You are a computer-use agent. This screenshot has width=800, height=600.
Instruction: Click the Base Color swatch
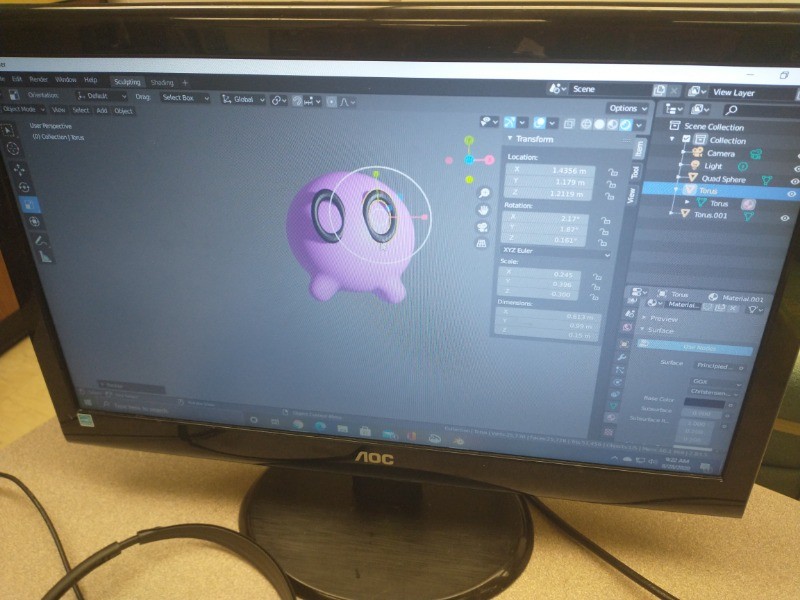point(704,403)
